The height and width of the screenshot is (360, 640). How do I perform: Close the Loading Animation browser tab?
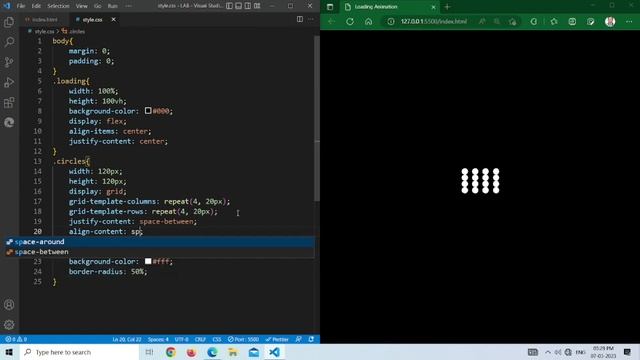(x=433, y=7)
